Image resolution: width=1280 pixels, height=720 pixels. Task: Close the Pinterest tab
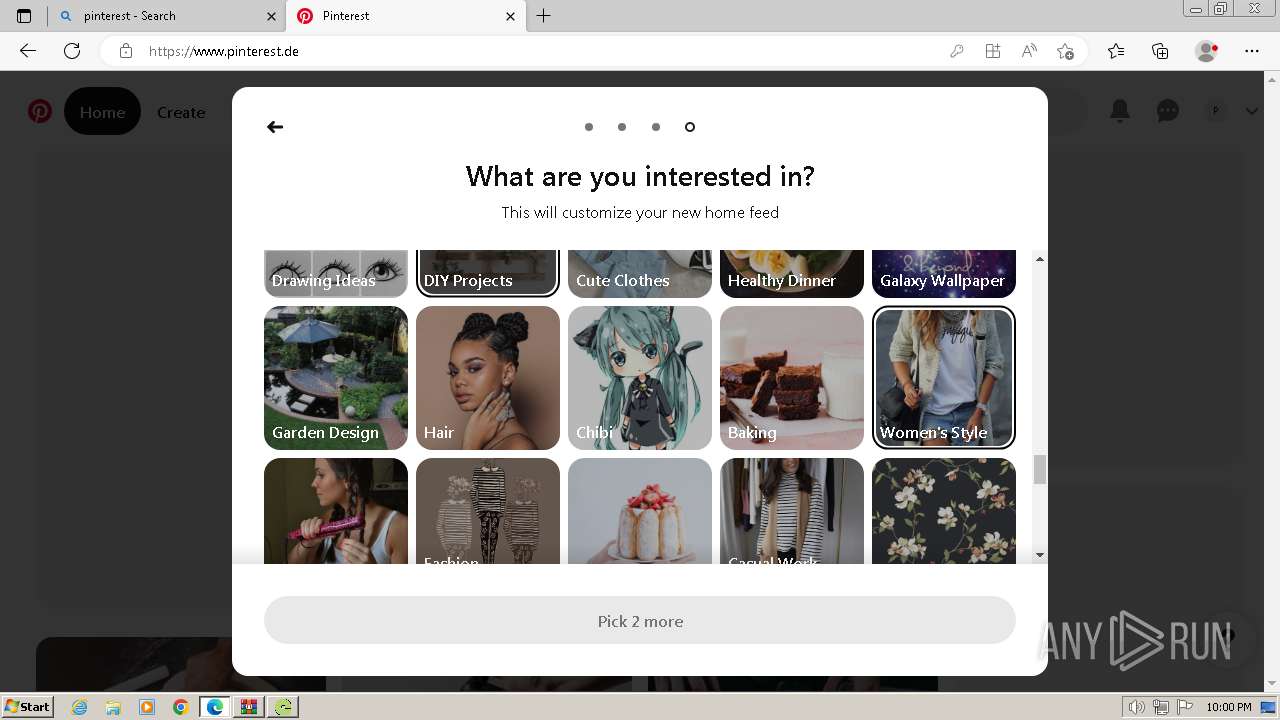coord(510,16)
